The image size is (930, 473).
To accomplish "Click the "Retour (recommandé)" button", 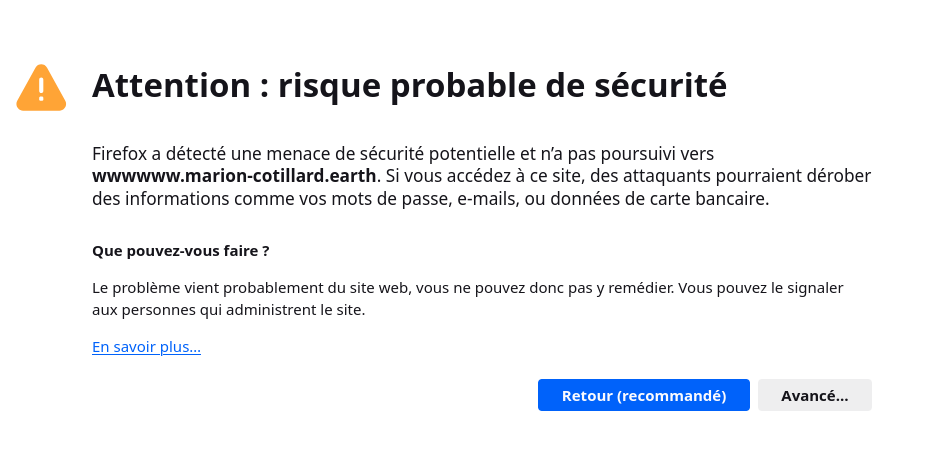I will point(644,395).
